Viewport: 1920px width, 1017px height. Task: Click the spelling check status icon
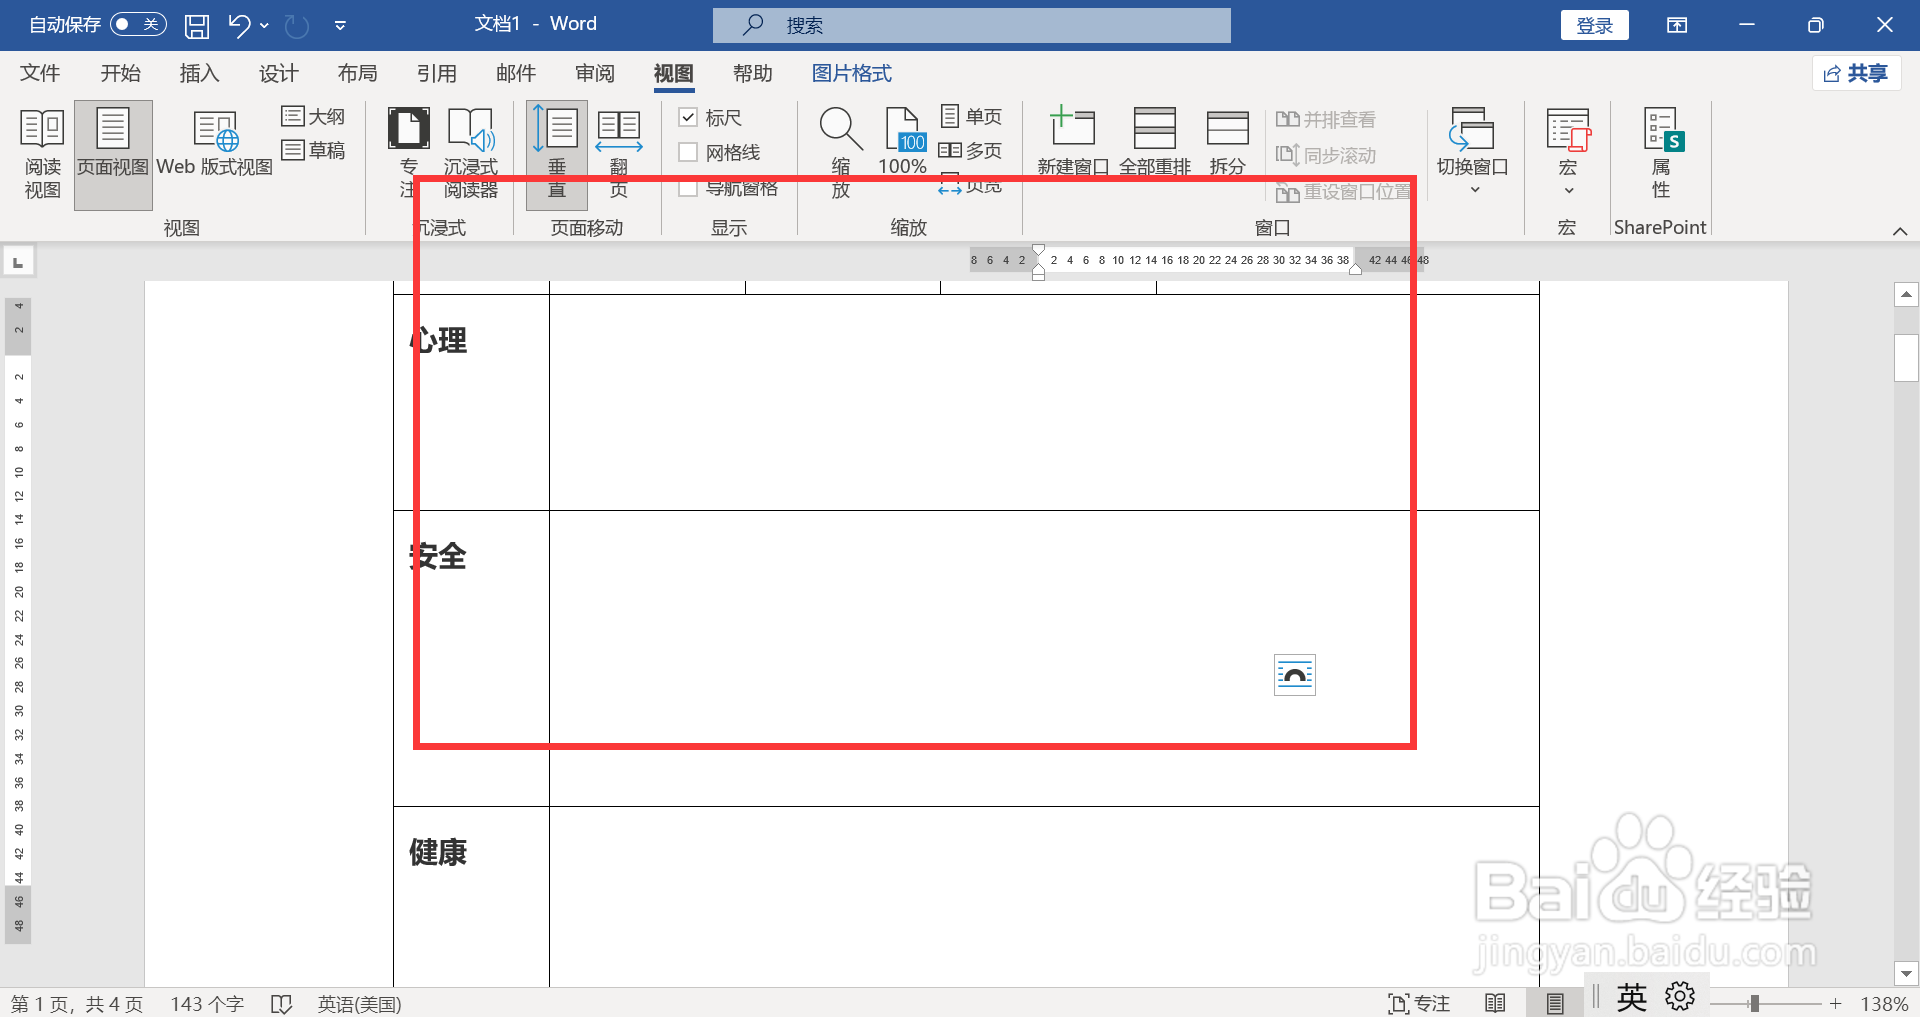point(282,1003)
